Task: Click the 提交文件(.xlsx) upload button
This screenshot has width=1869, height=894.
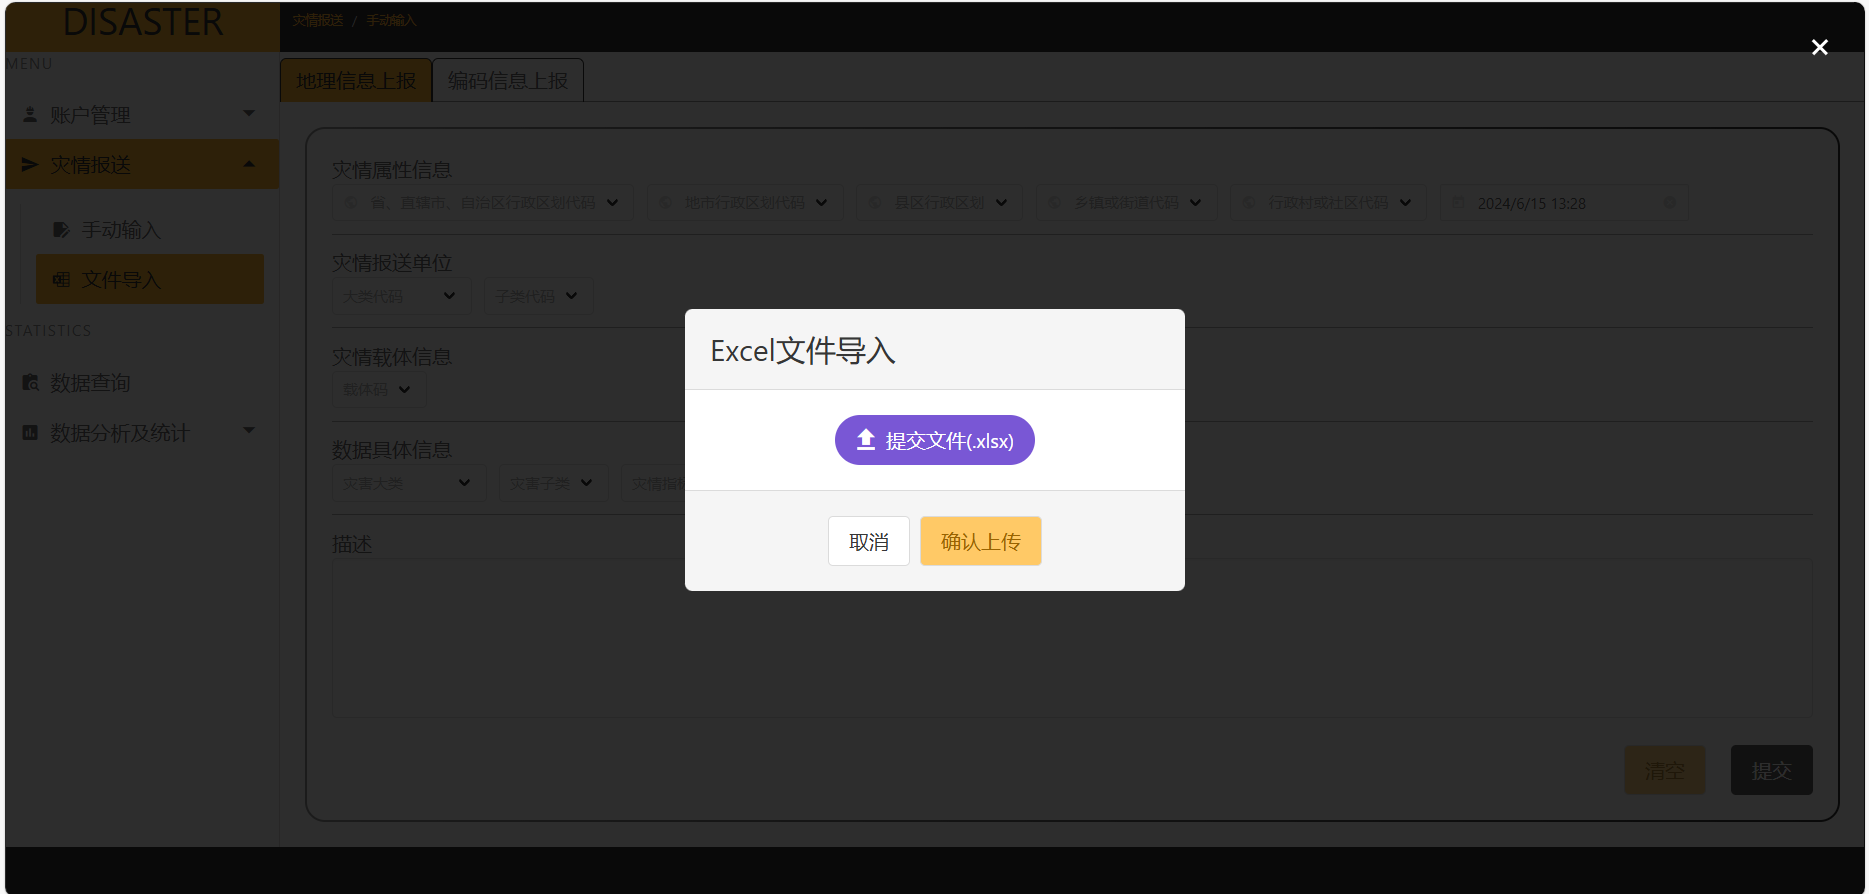Action: coord(934,440)
